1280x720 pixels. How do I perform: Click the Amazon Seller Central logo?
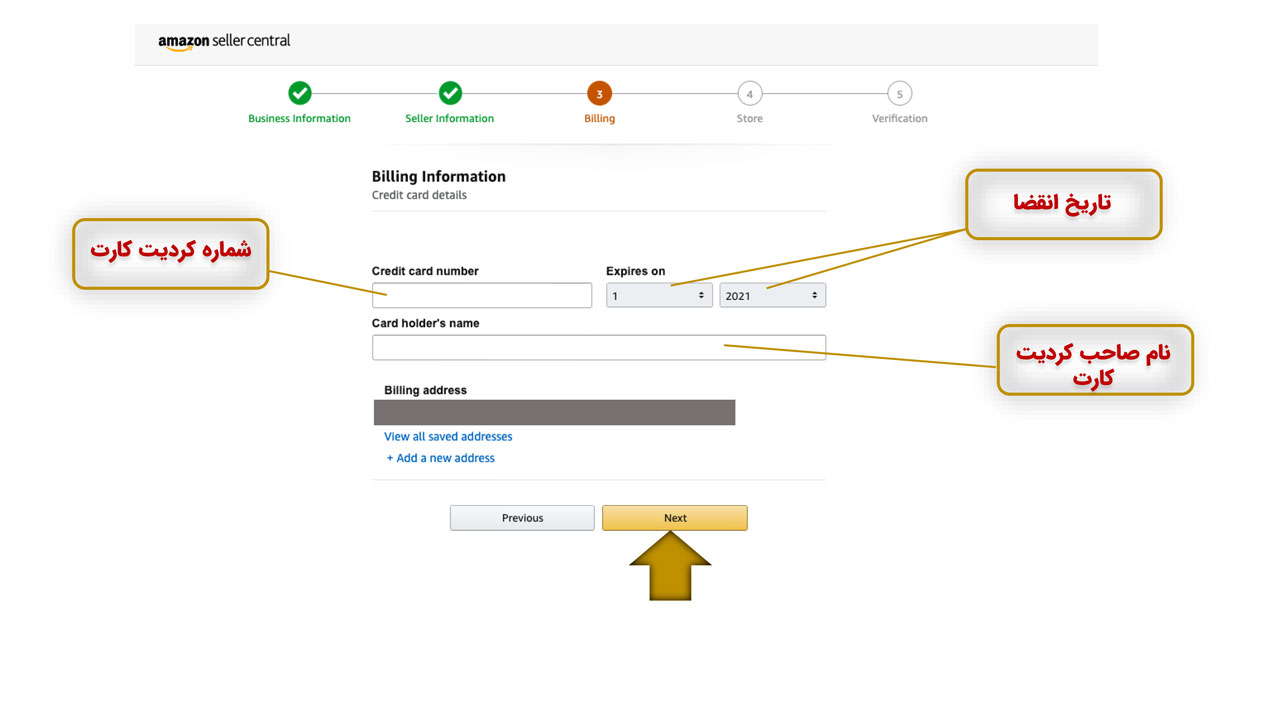[224, 42]
